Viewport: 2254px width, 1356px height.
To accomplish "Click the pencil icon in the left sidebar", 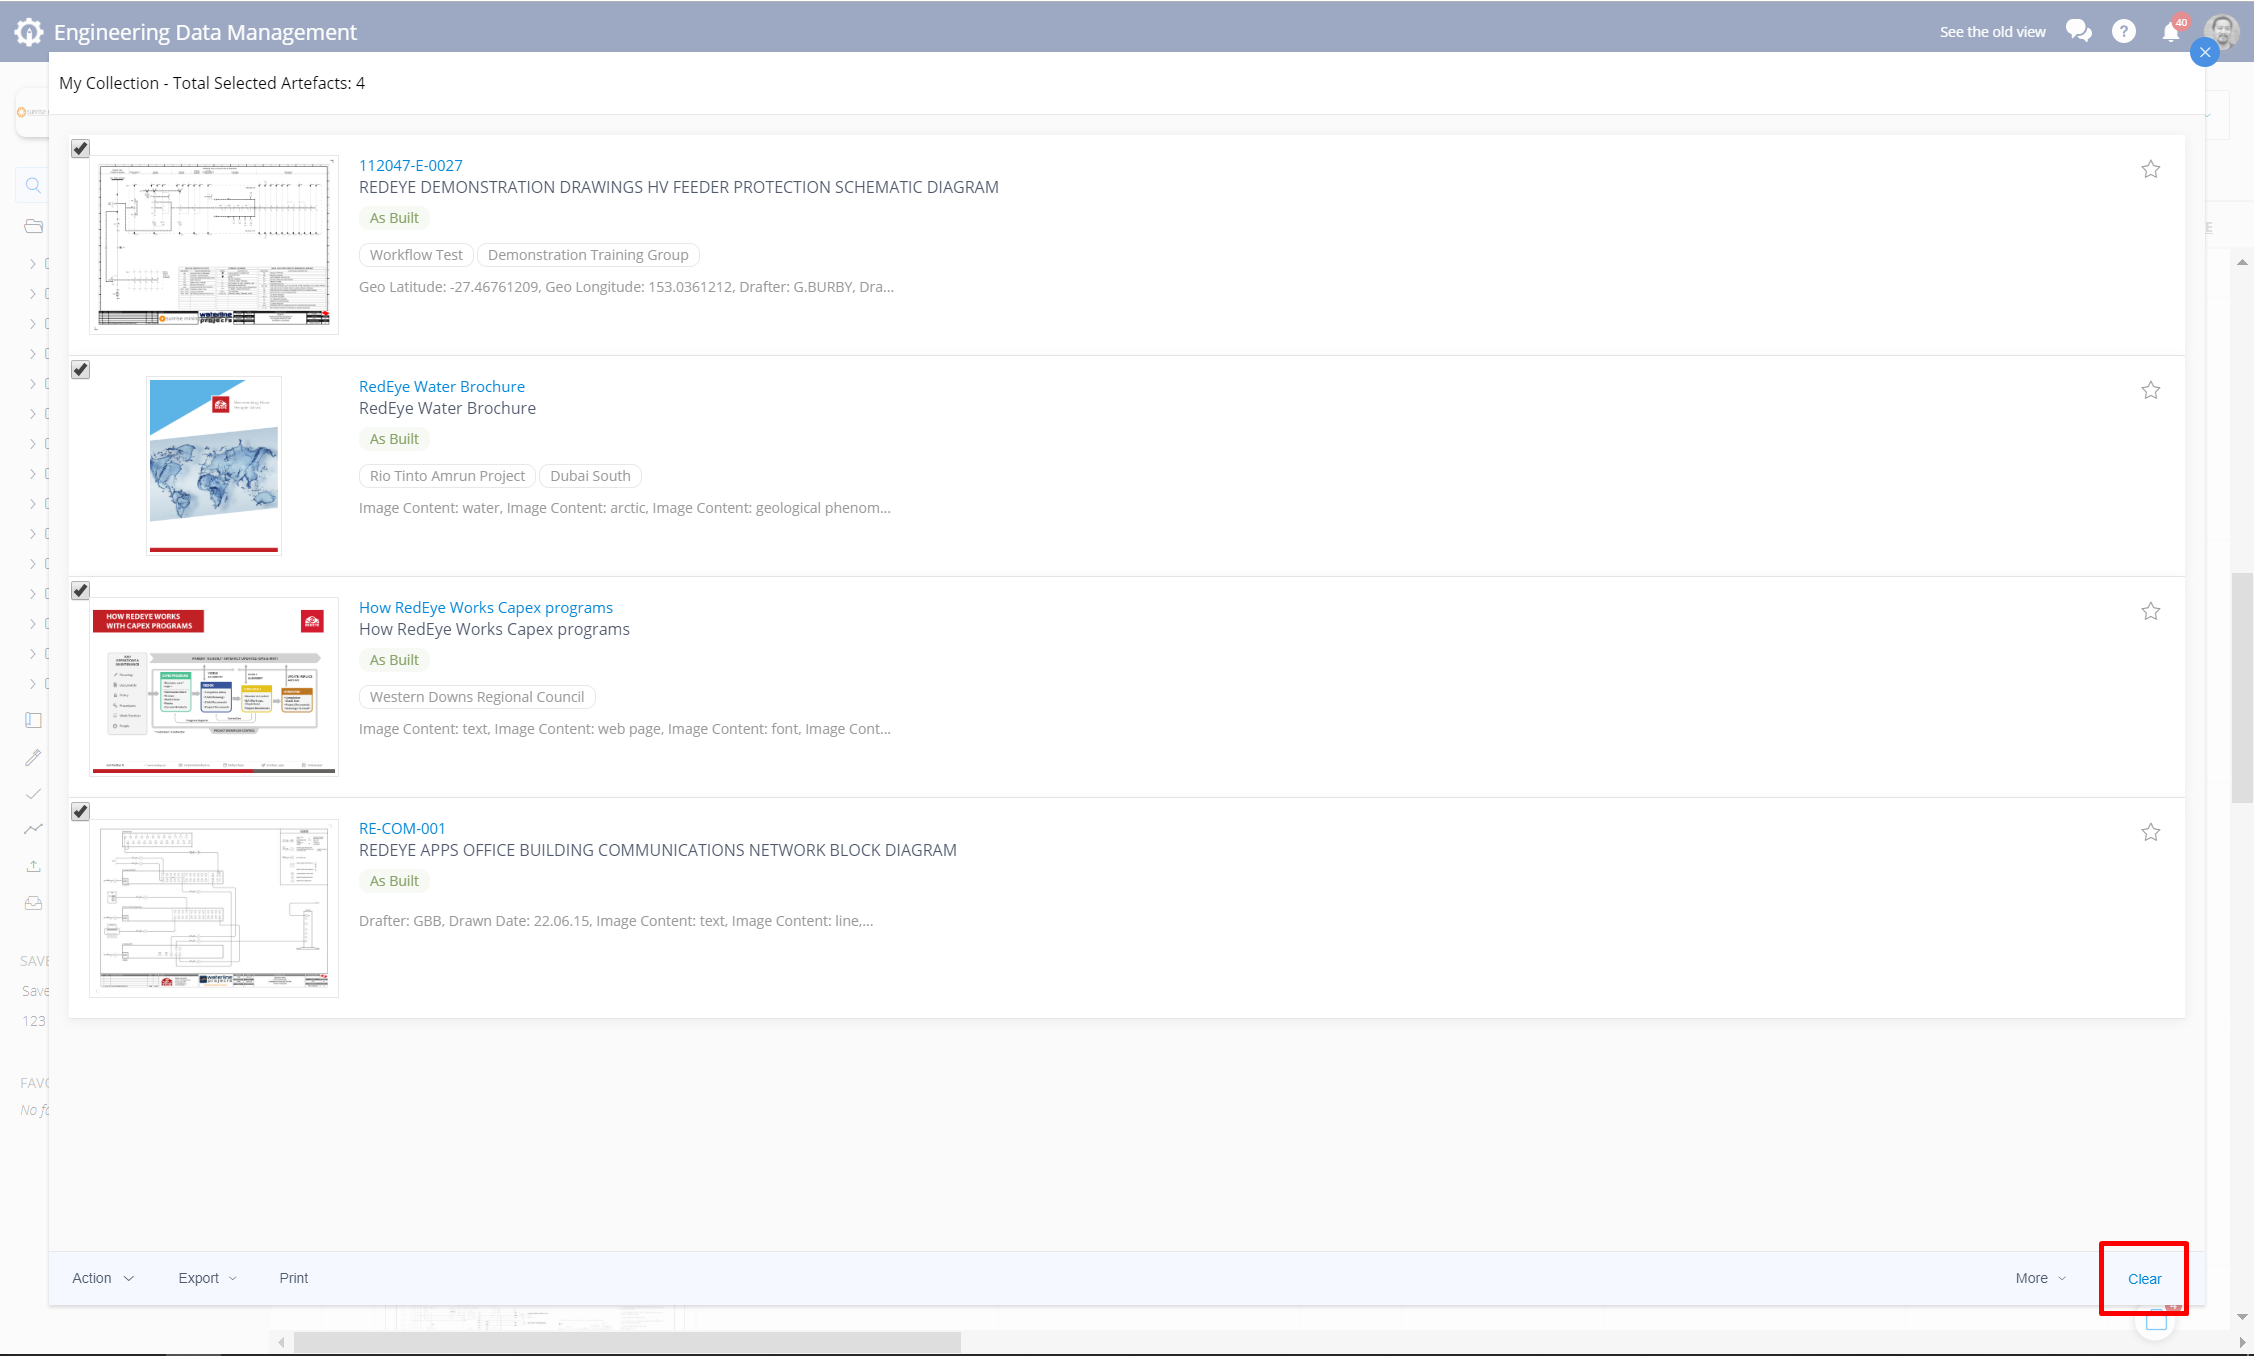I will pos(33,757).
